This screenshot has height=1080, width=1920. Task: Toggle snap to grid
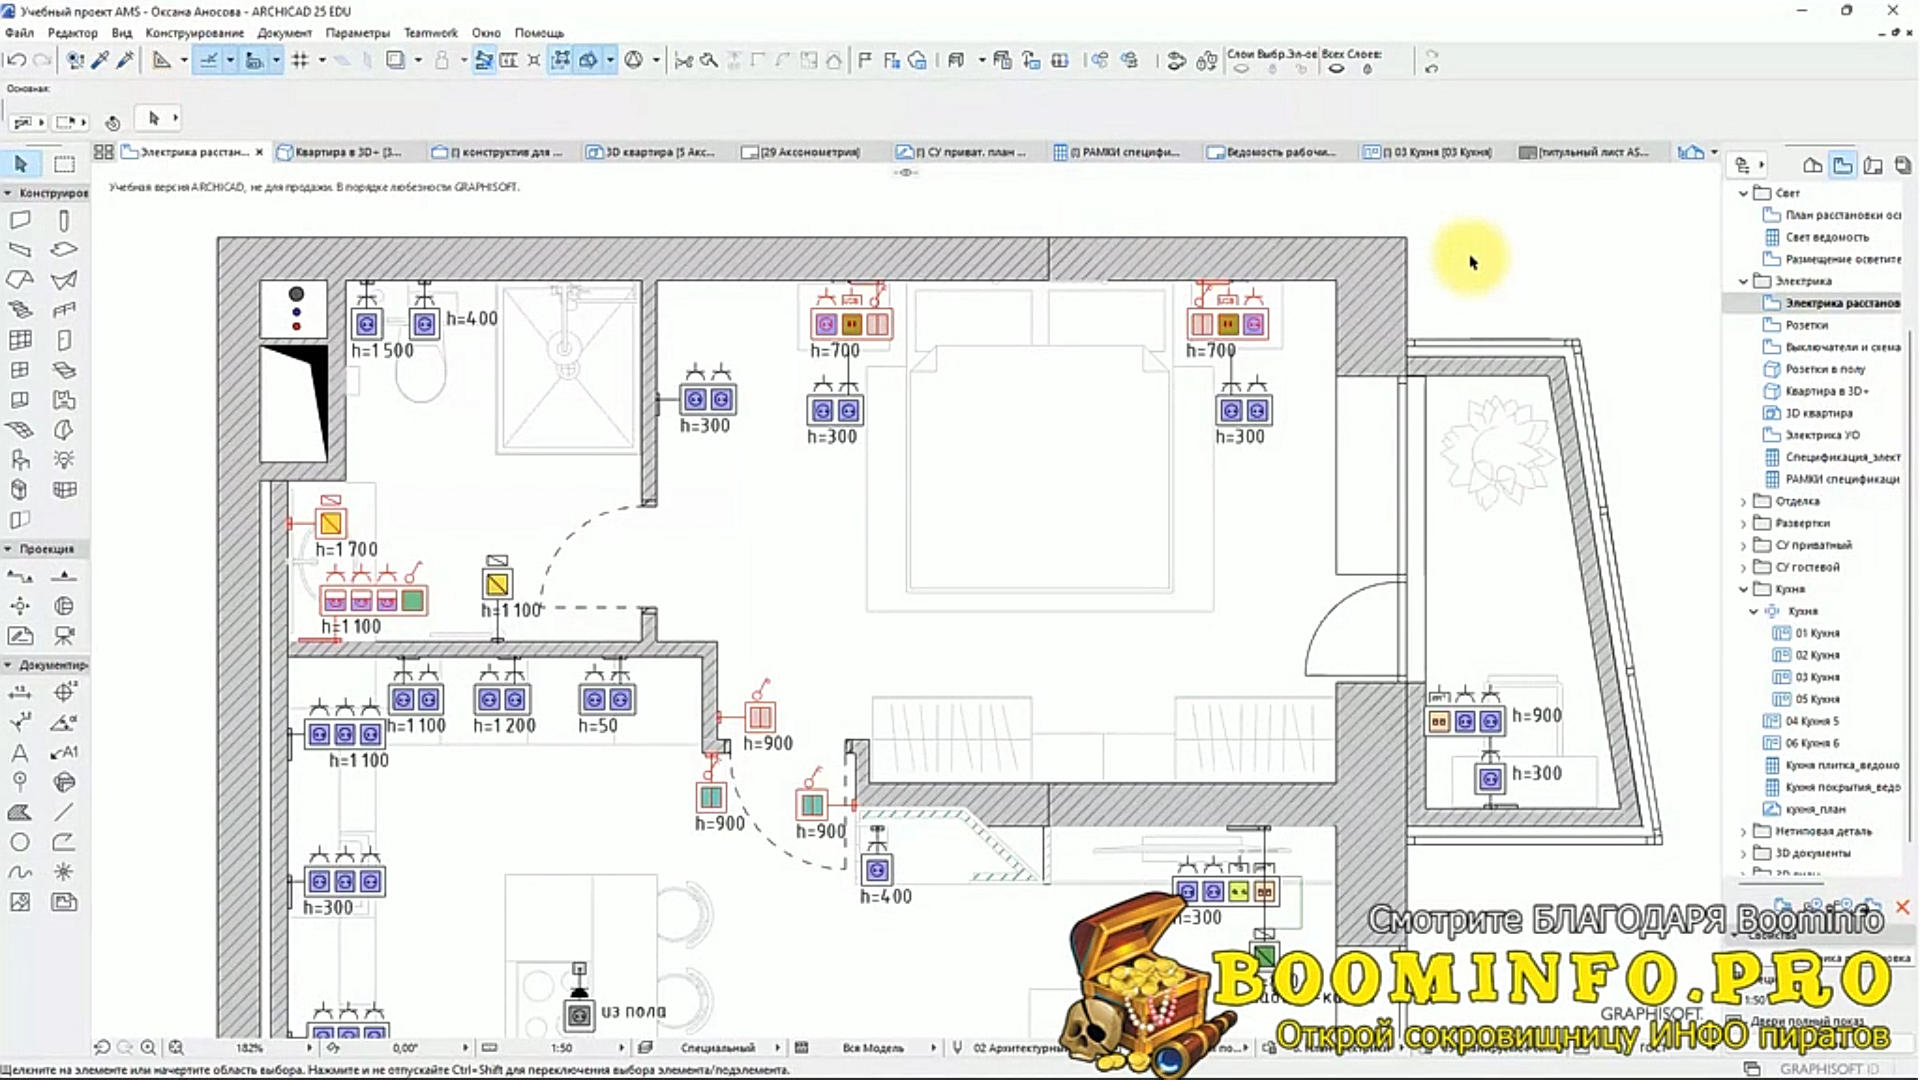point(299,61)
